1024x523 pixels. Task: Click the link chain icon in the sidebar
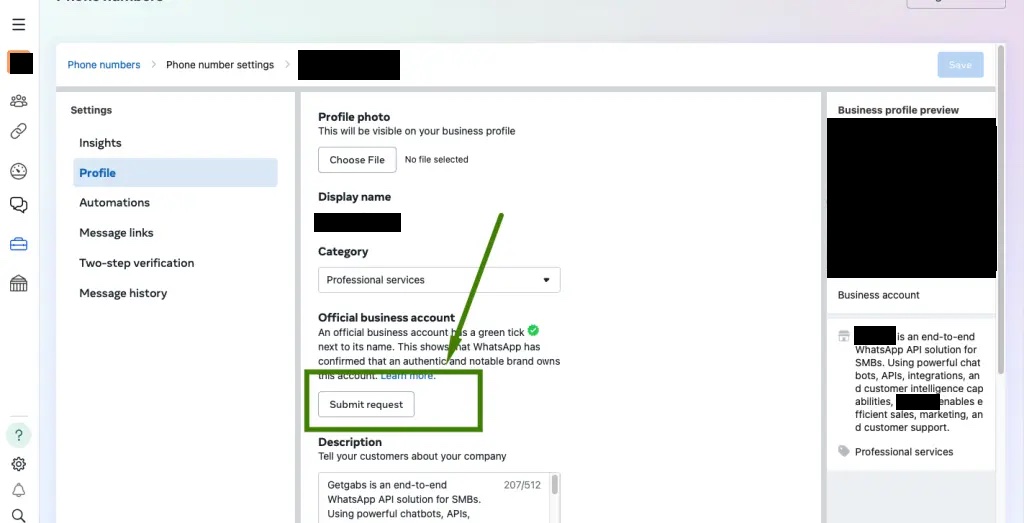click(x=19, y=131)
